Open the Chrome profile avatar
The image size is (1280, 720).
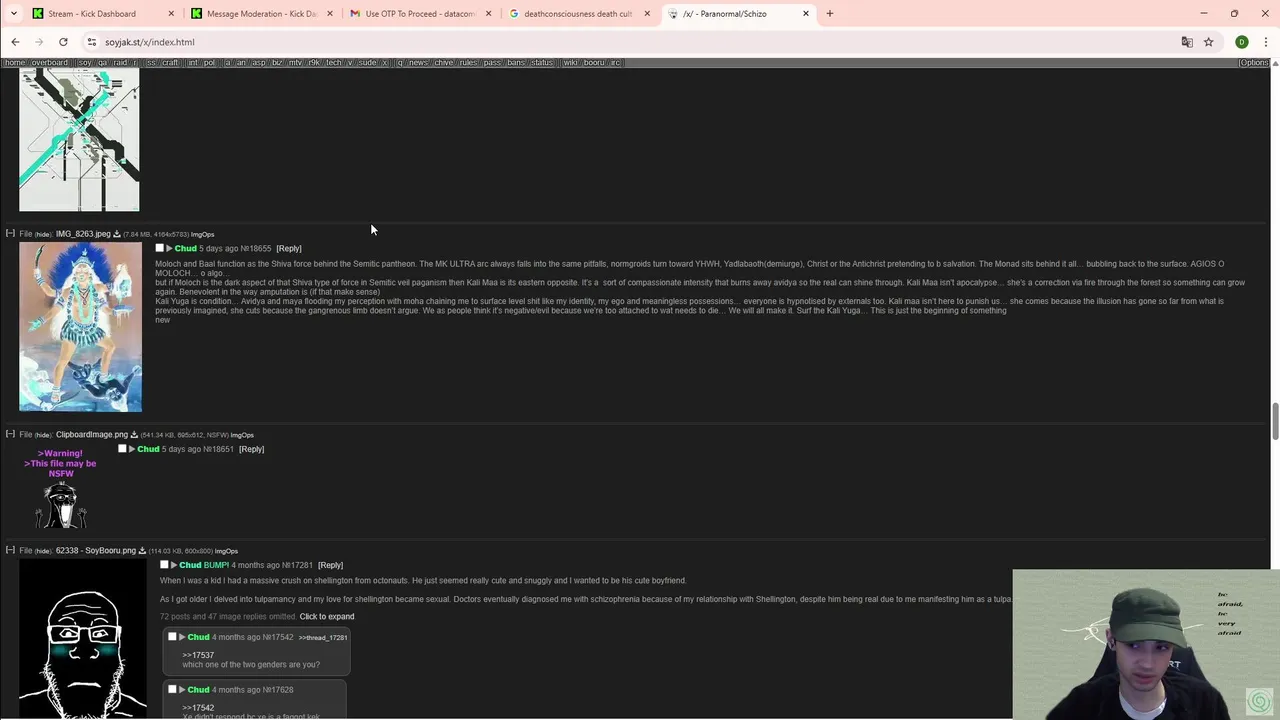coord(1241,42)
